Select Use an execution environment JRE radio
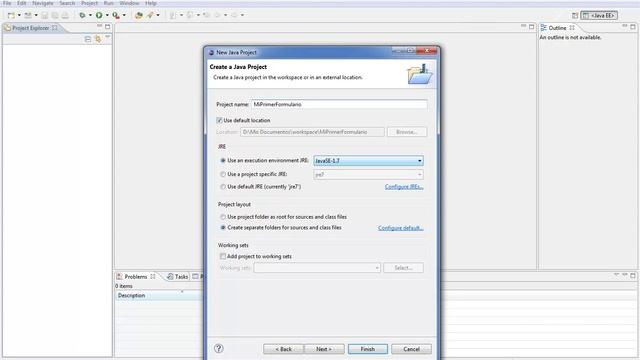Image resolution: width=640 pixels, height=360 pixels. tap(223, 161)
